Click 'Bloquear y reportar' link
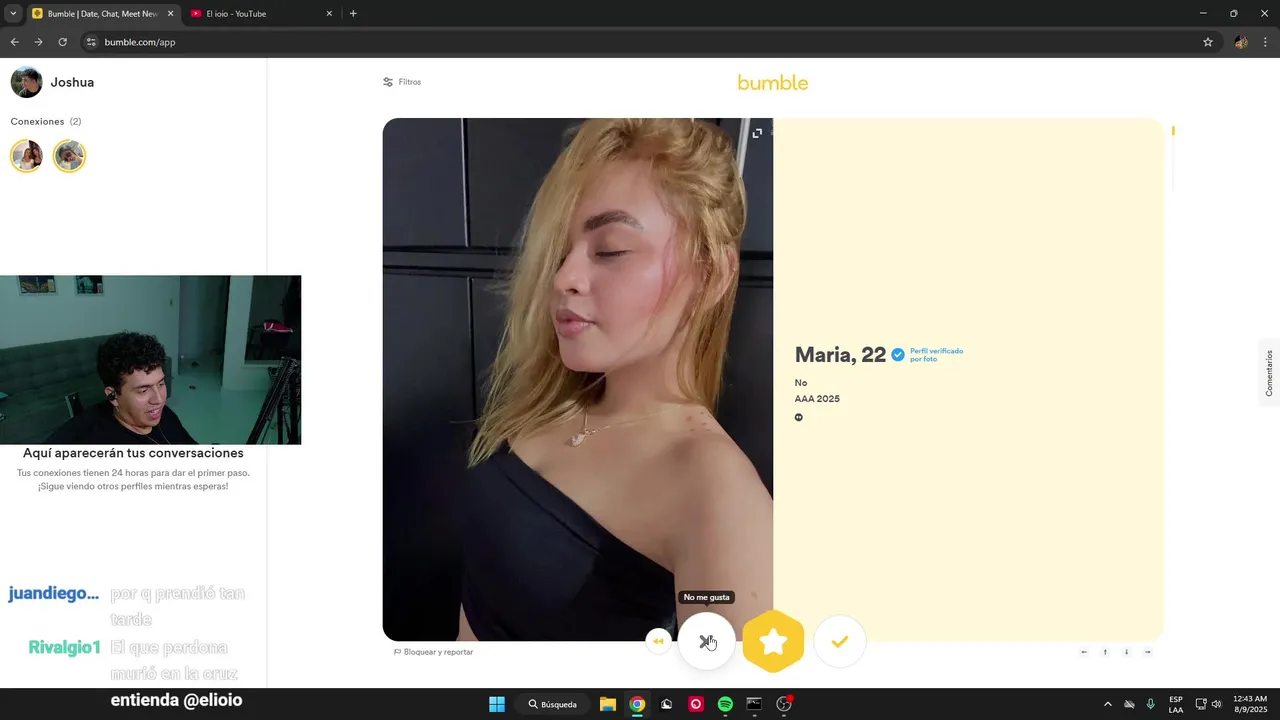This screenshot has height=720, width=1280. click(433, 652)
